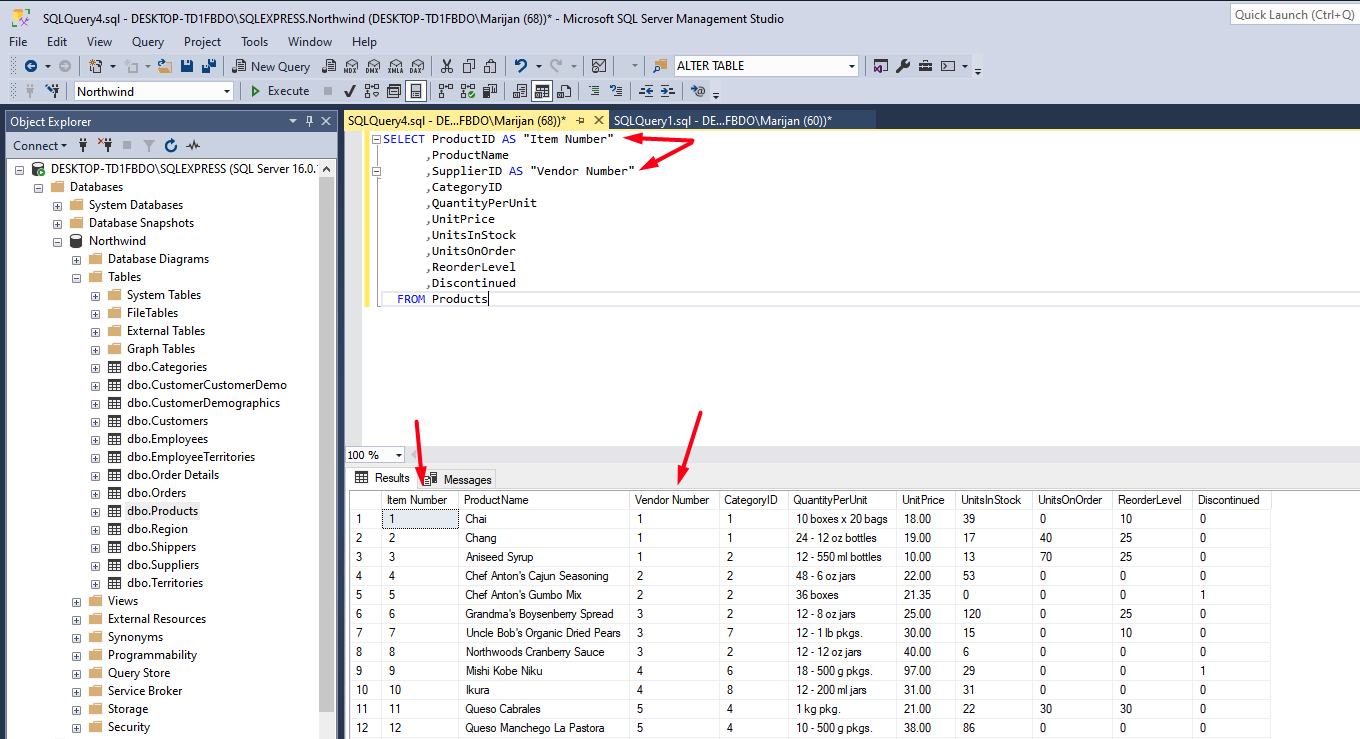Click the Parse checkmark icon

(x=349, y=91)
